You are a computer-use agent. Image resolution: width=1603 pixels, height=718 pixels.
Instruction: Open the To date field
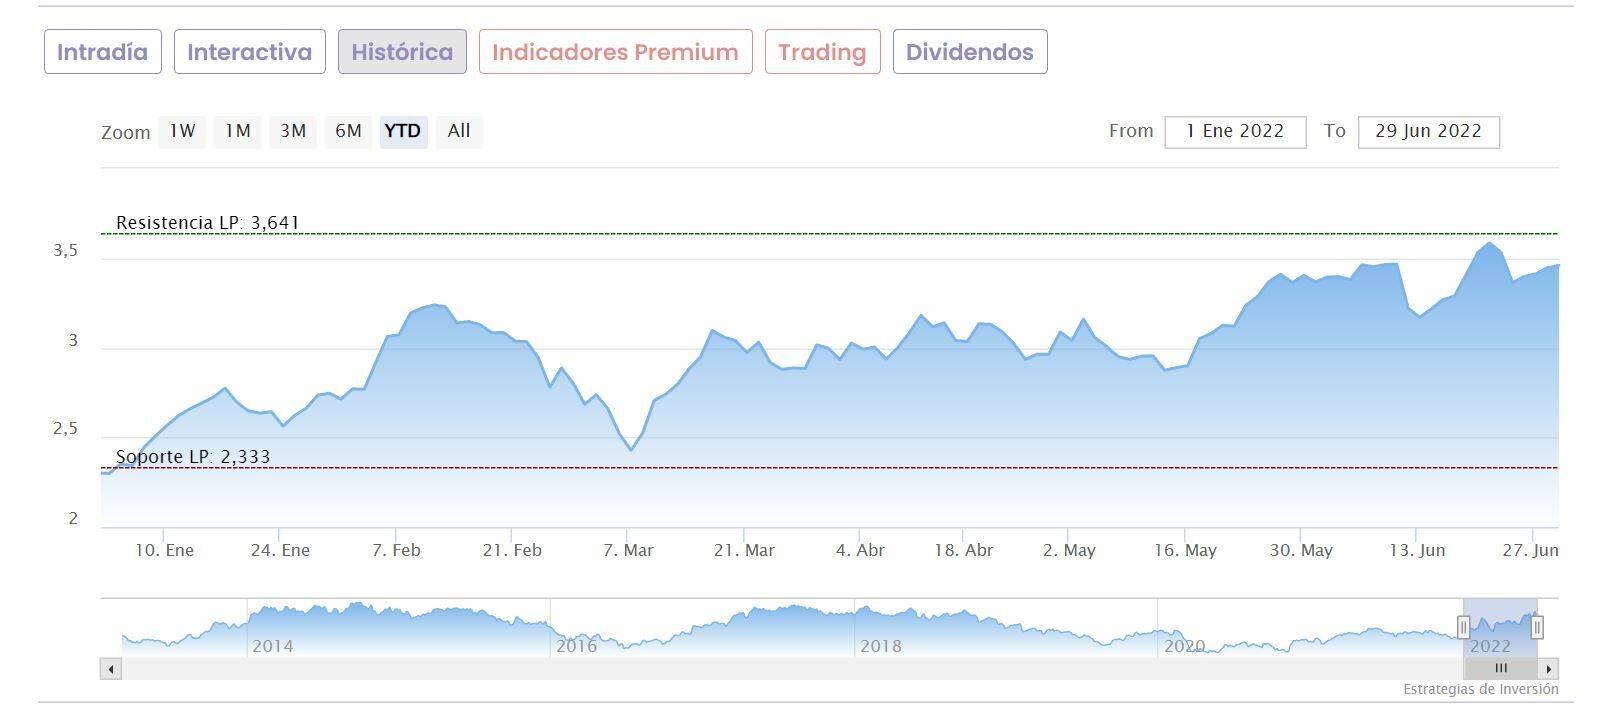pyautogui.click(x=1428, y=131)
